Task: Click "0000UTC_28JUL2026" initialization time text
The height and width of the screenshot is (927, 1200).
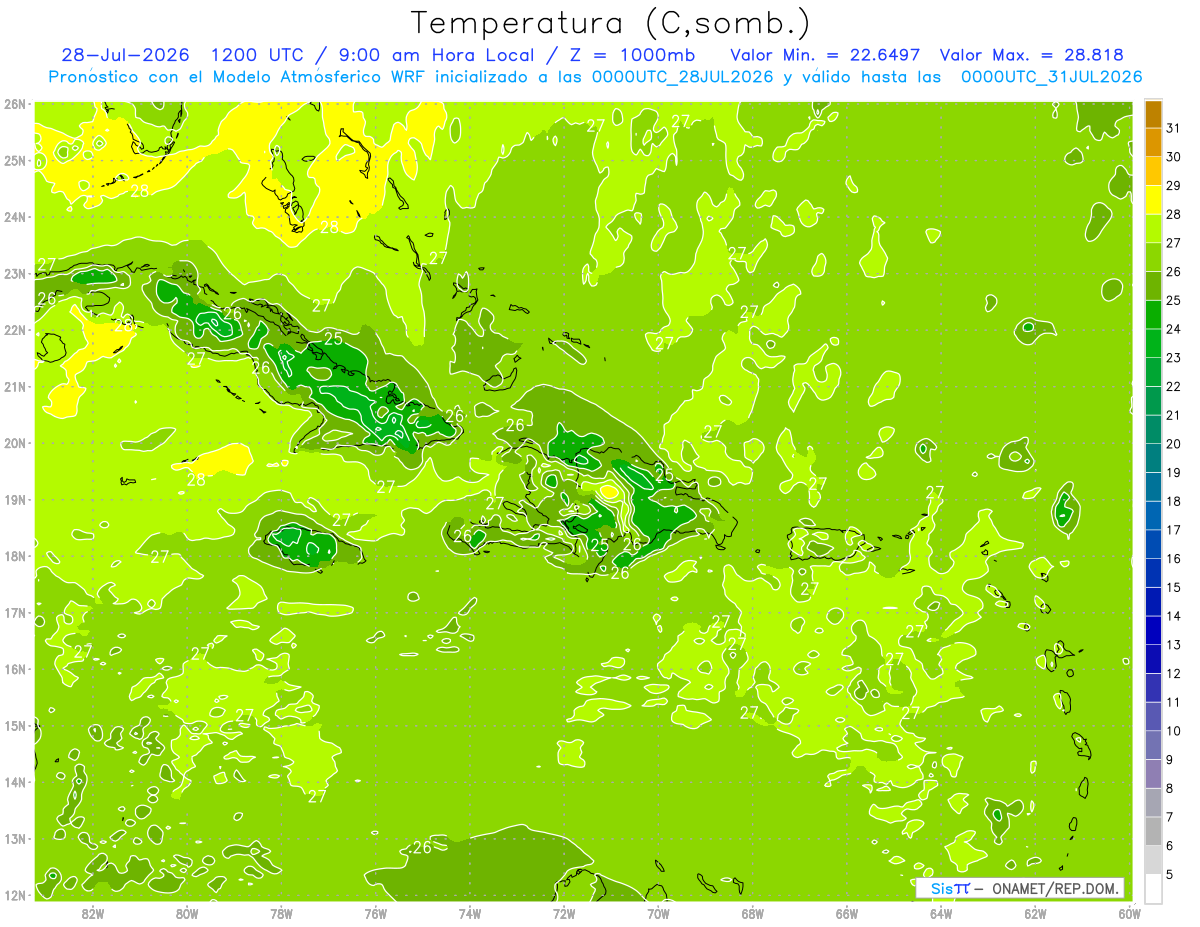Action: [x=684, y=77]
